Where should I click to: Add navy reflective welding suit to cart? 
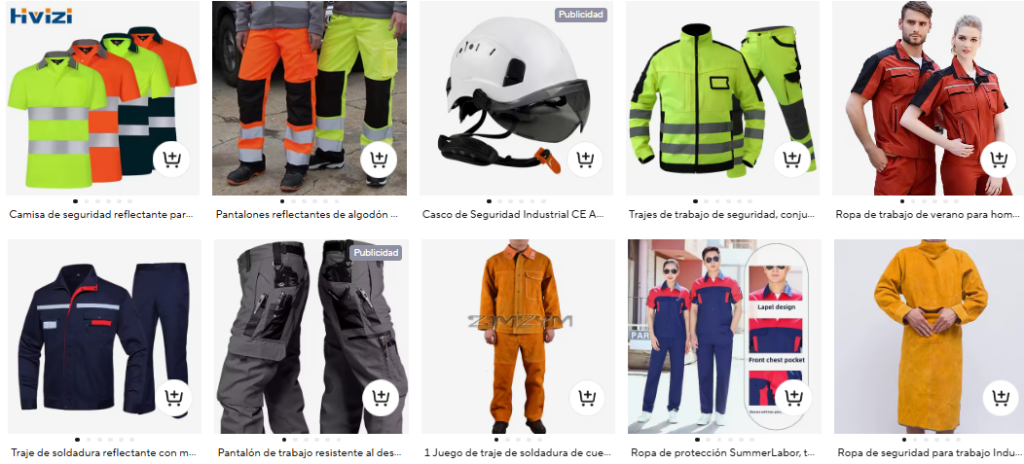[x=174, y=398]
